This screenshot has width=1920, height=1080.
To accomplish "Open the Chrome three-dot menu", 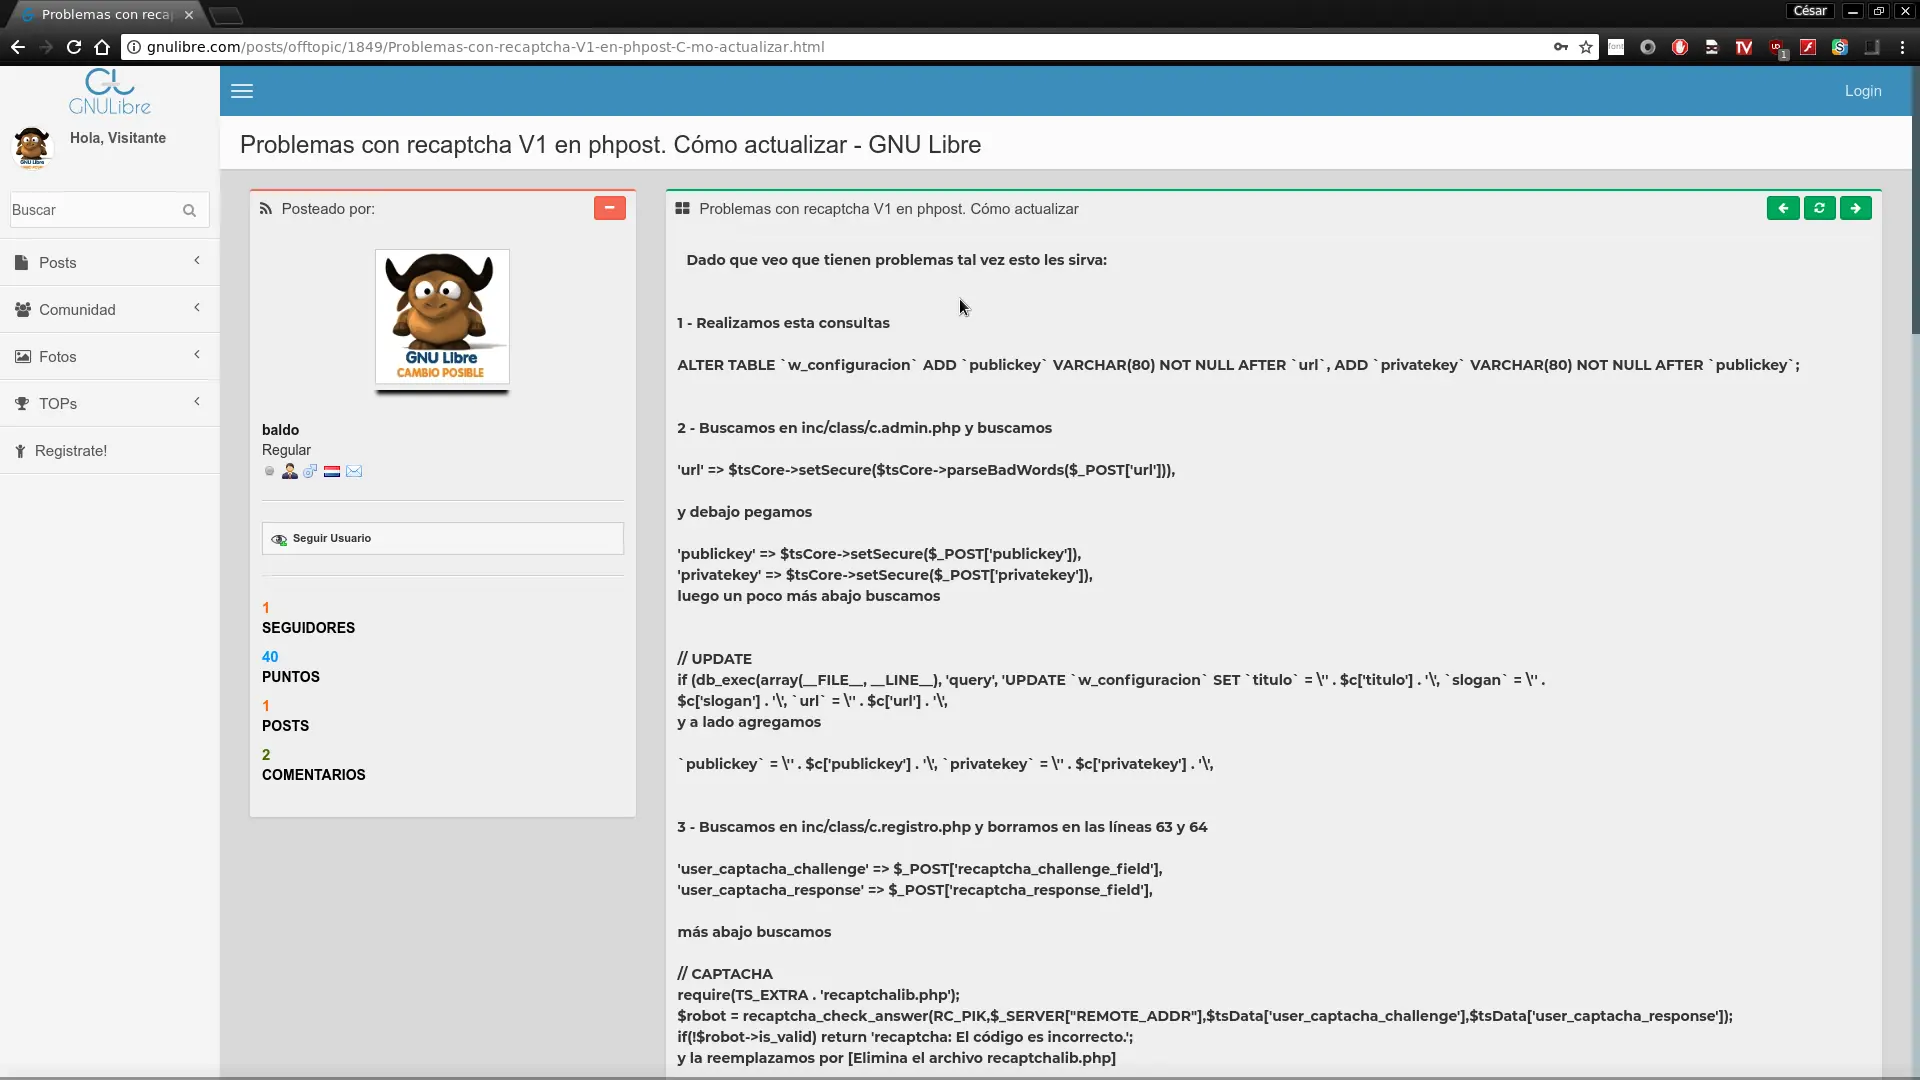I will [1902, 47].
